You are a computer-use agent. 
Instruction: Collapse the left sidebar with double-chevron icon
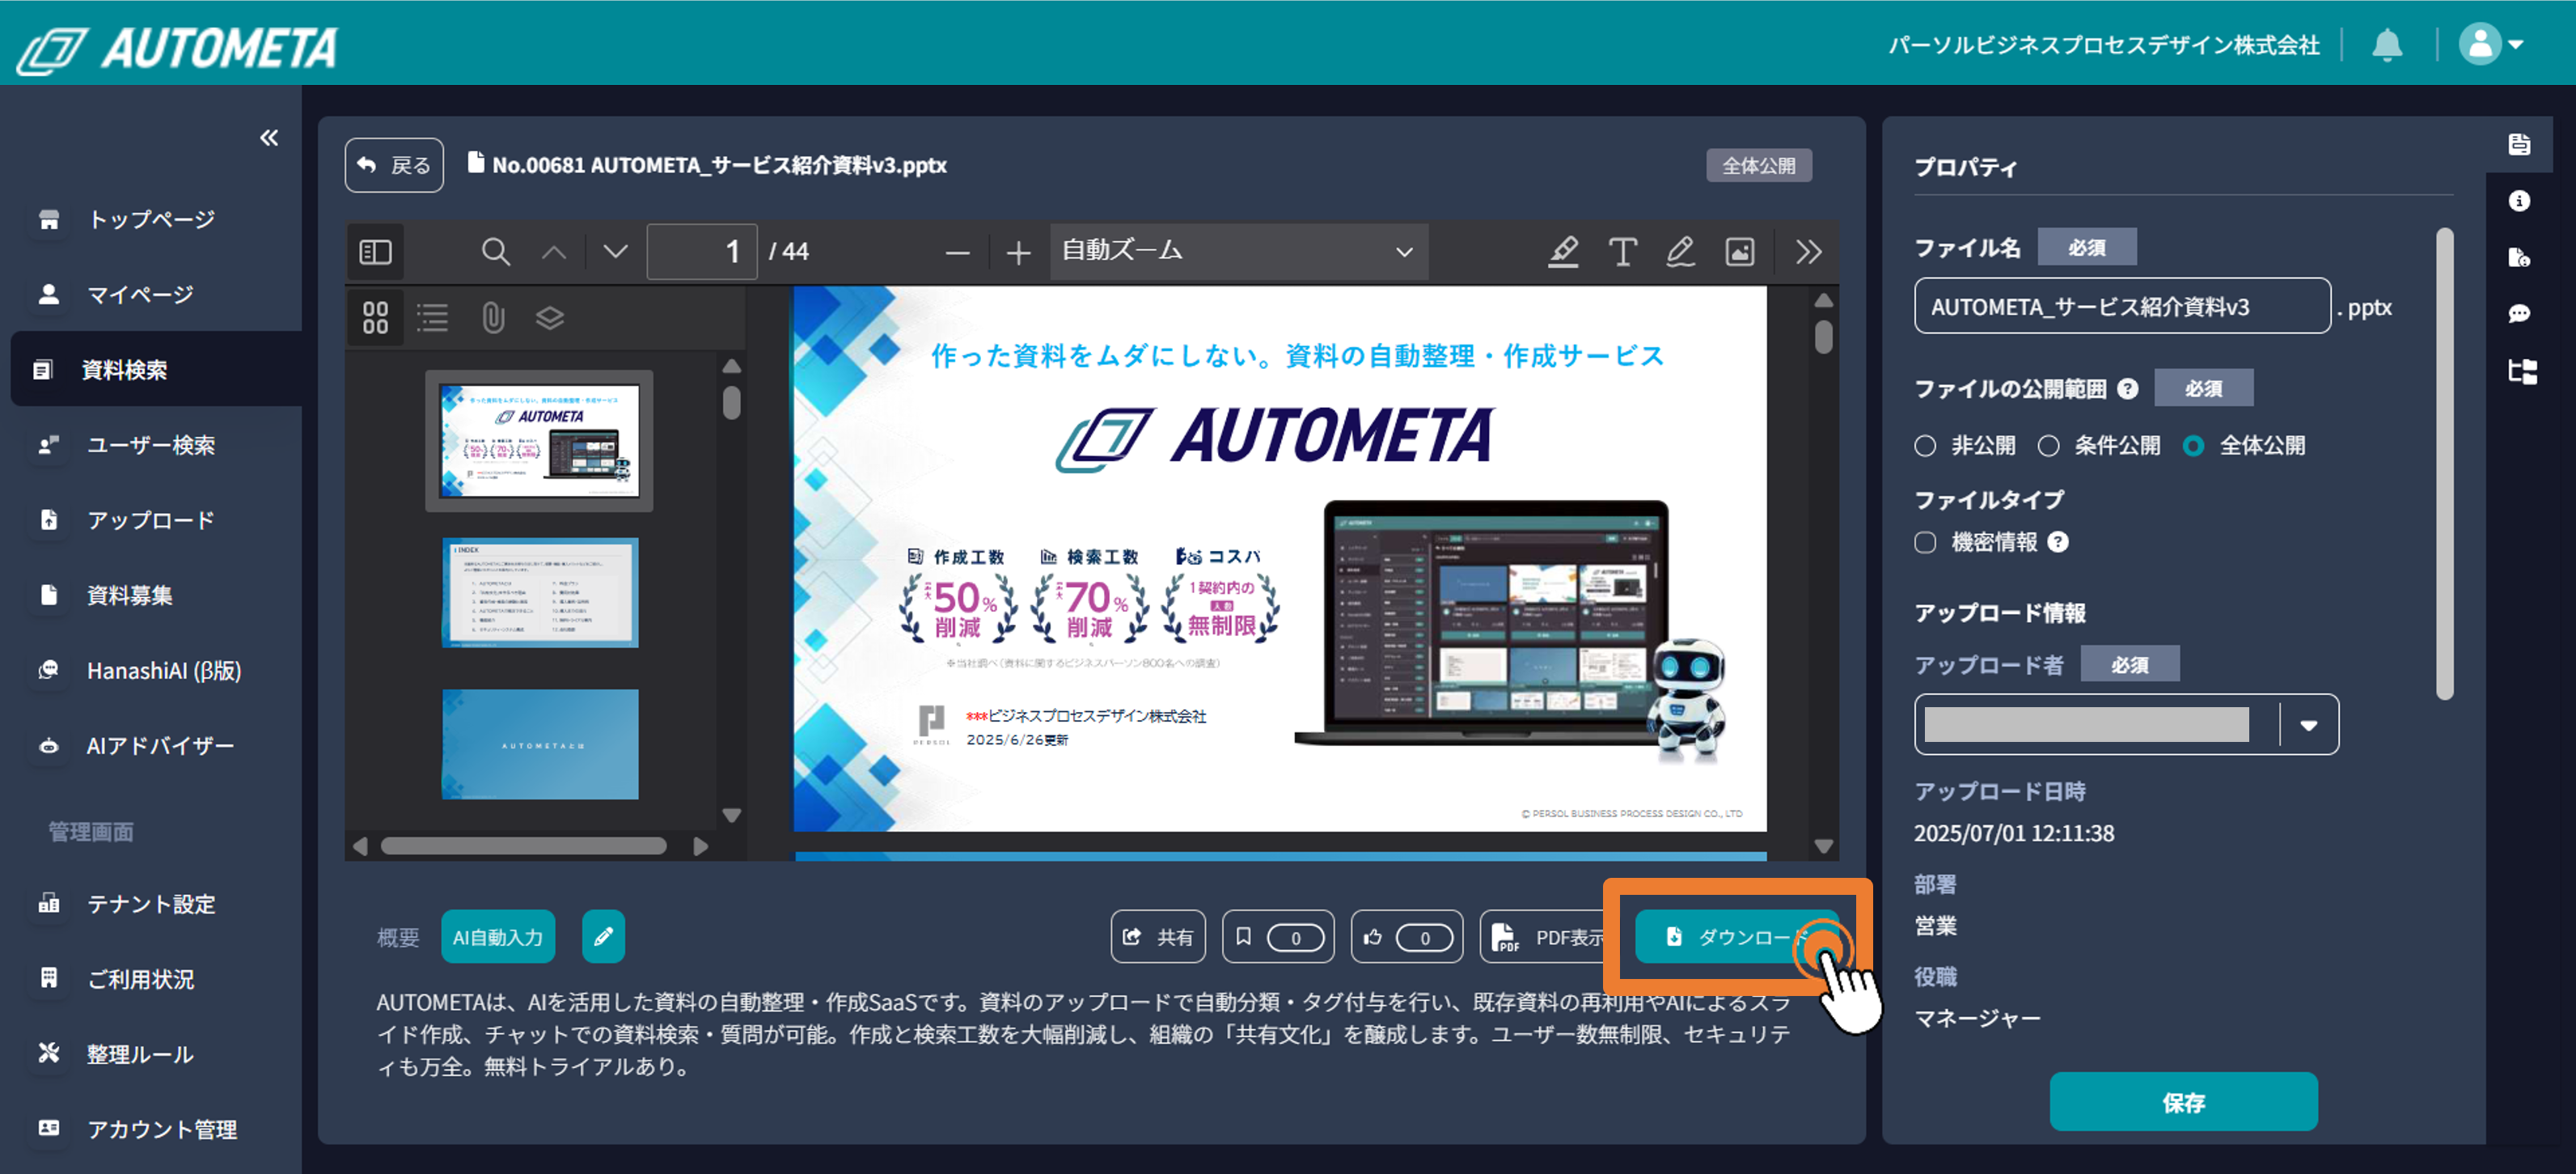269,138
